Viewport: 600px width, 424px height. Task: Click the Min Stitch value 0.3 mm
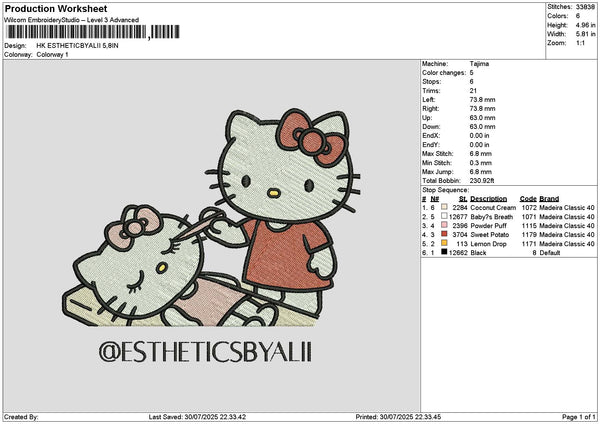pos(481,163)
